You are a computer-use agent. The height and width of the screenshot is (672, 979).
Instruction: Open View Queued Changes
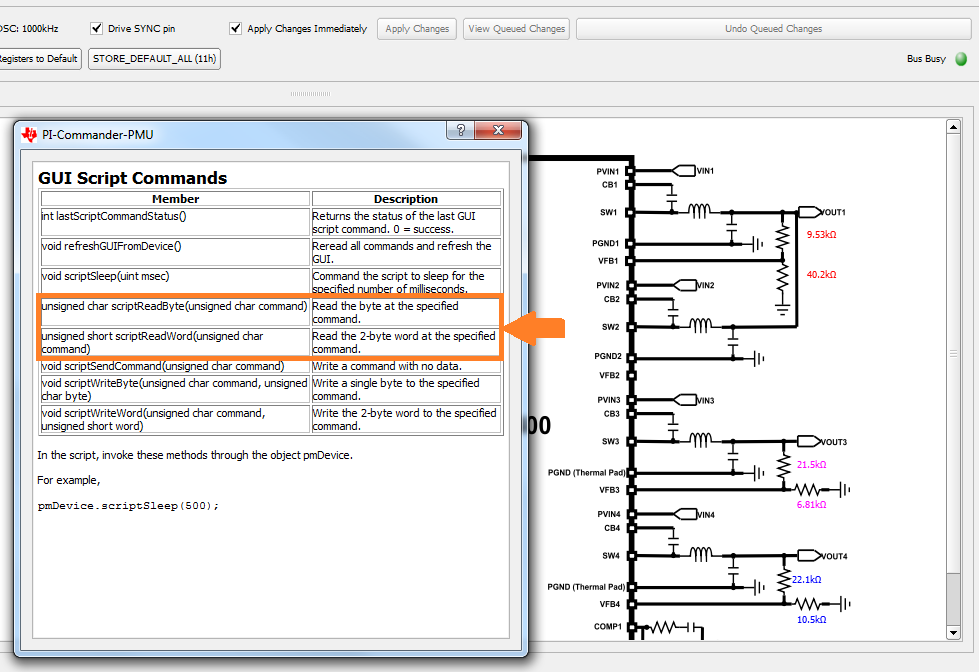click(518, 29)
